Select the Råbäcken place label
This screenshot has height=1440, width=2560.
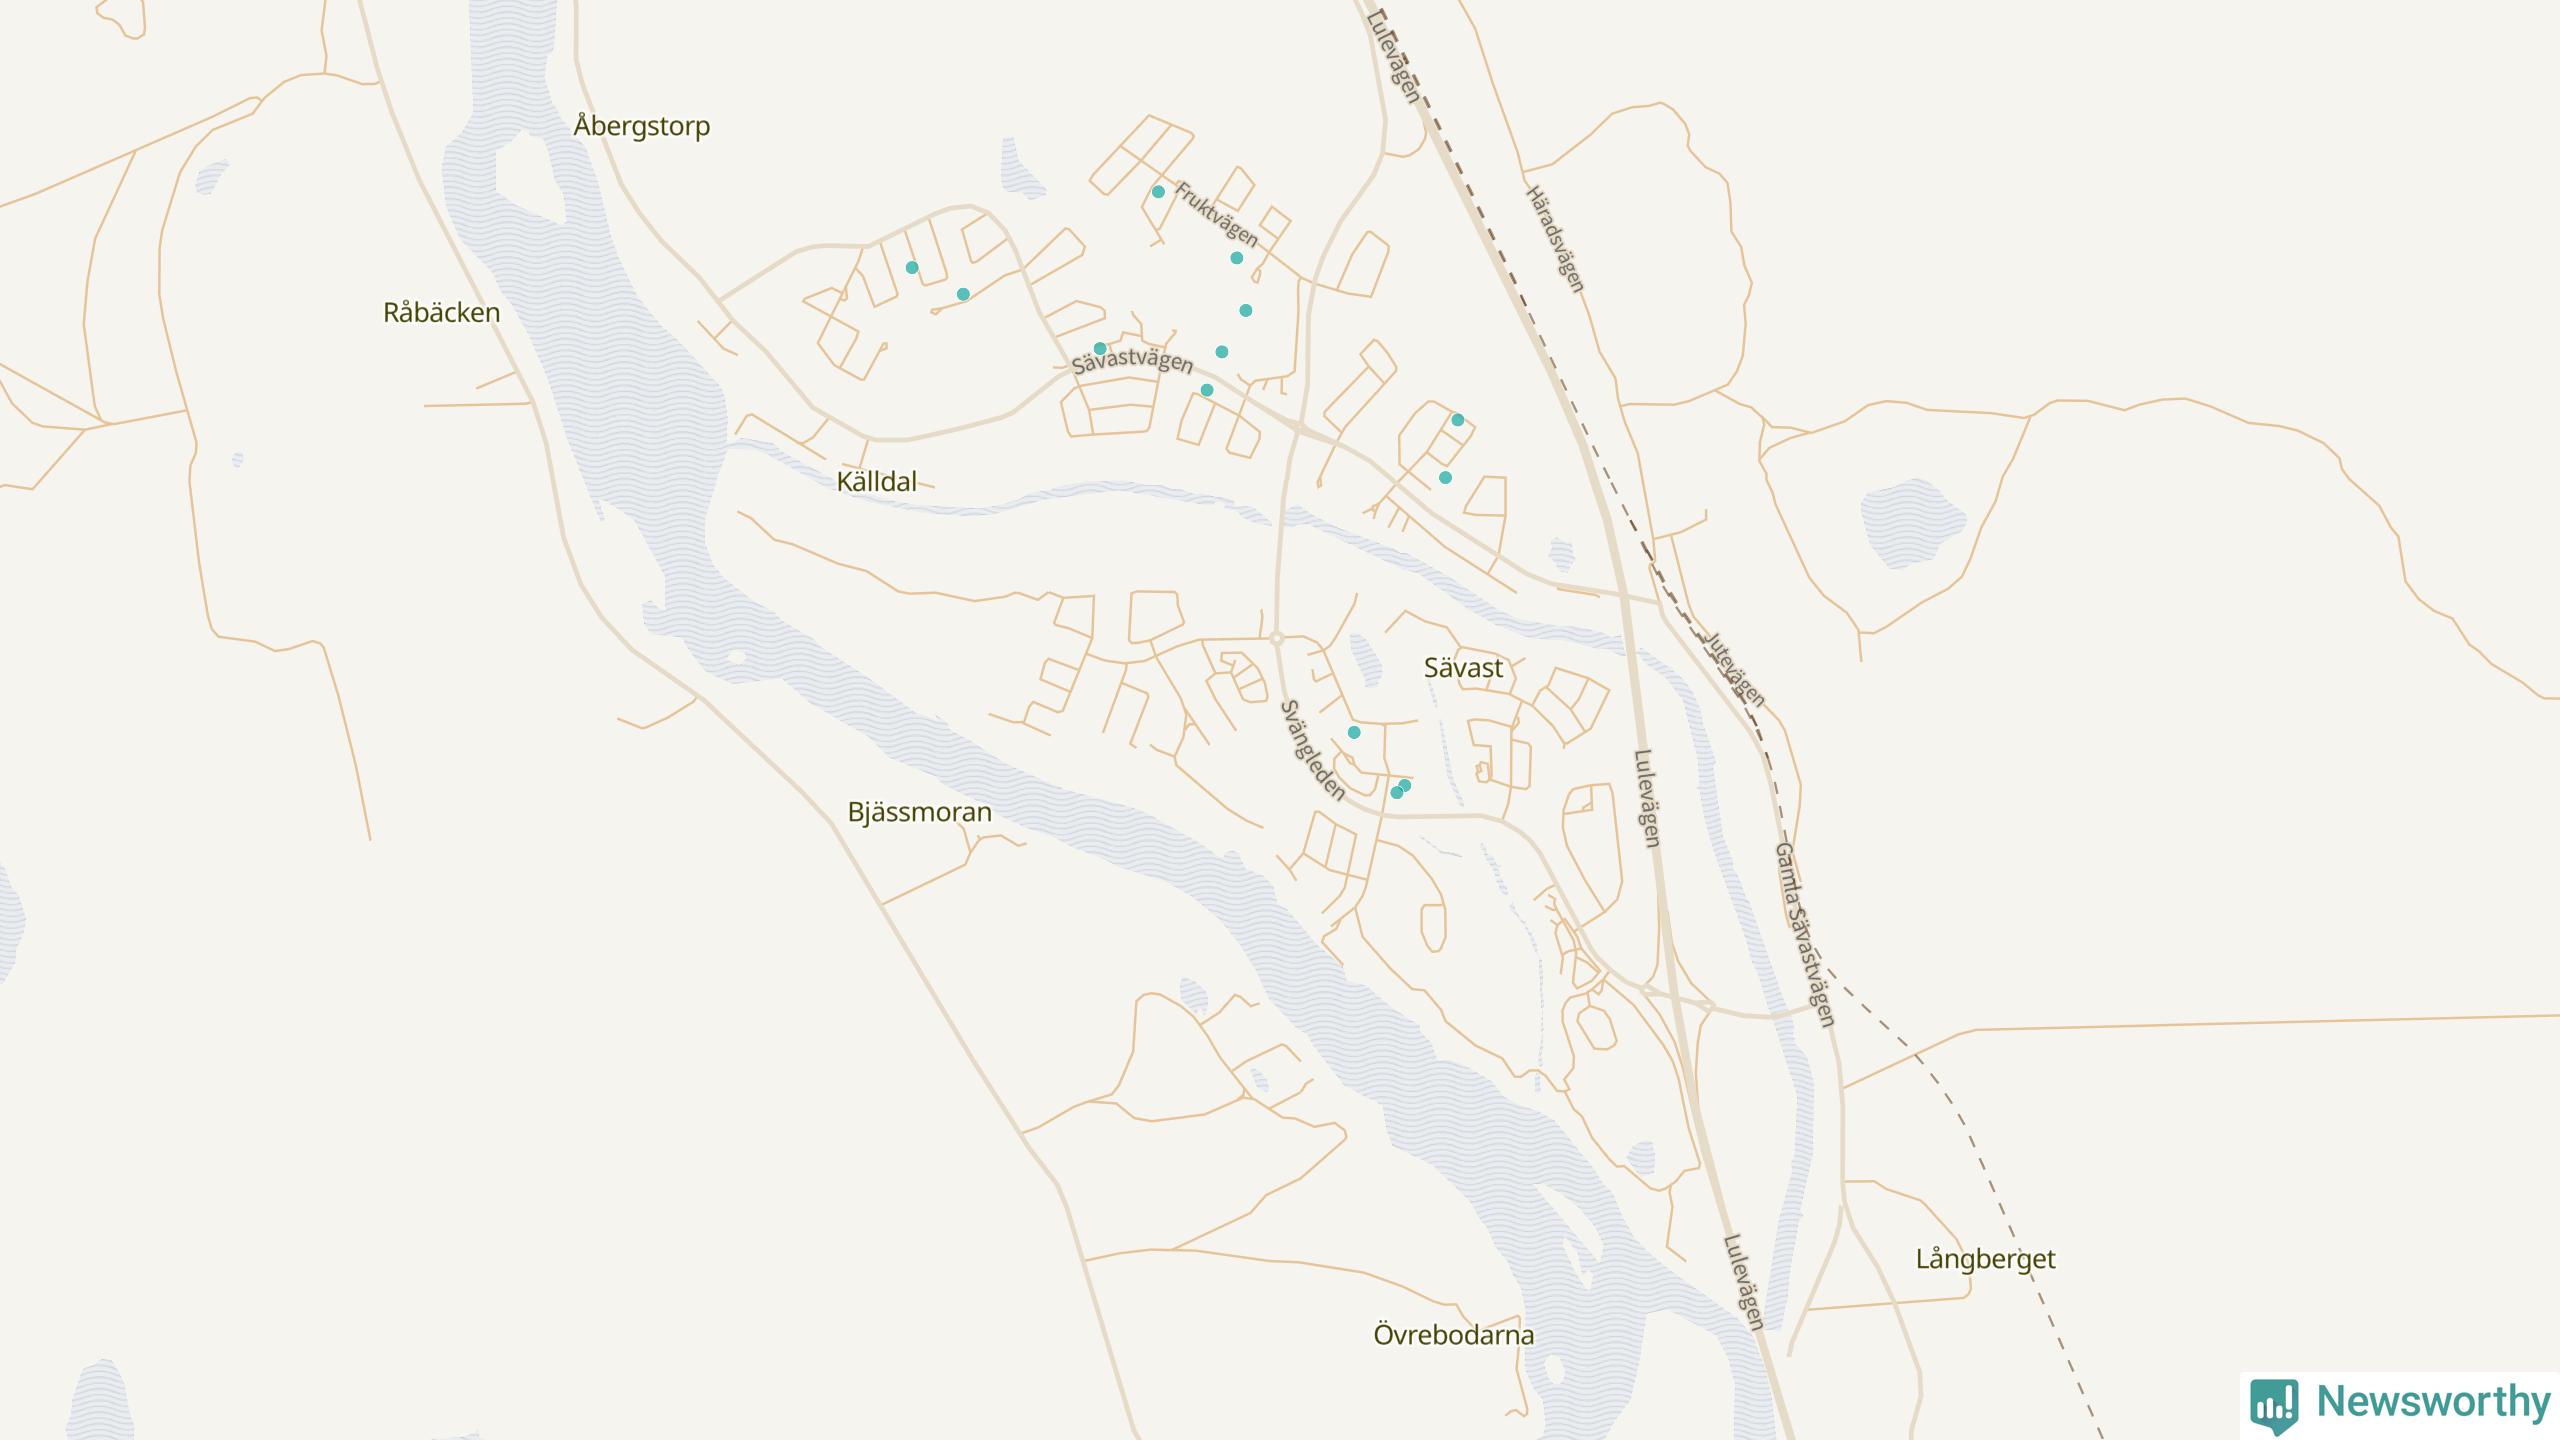(442, 313)
